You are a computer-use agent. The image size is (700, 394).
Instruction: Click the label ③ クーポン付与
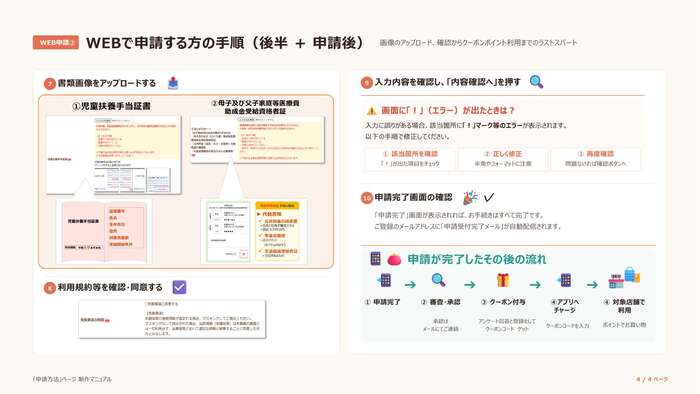[503, 302]
